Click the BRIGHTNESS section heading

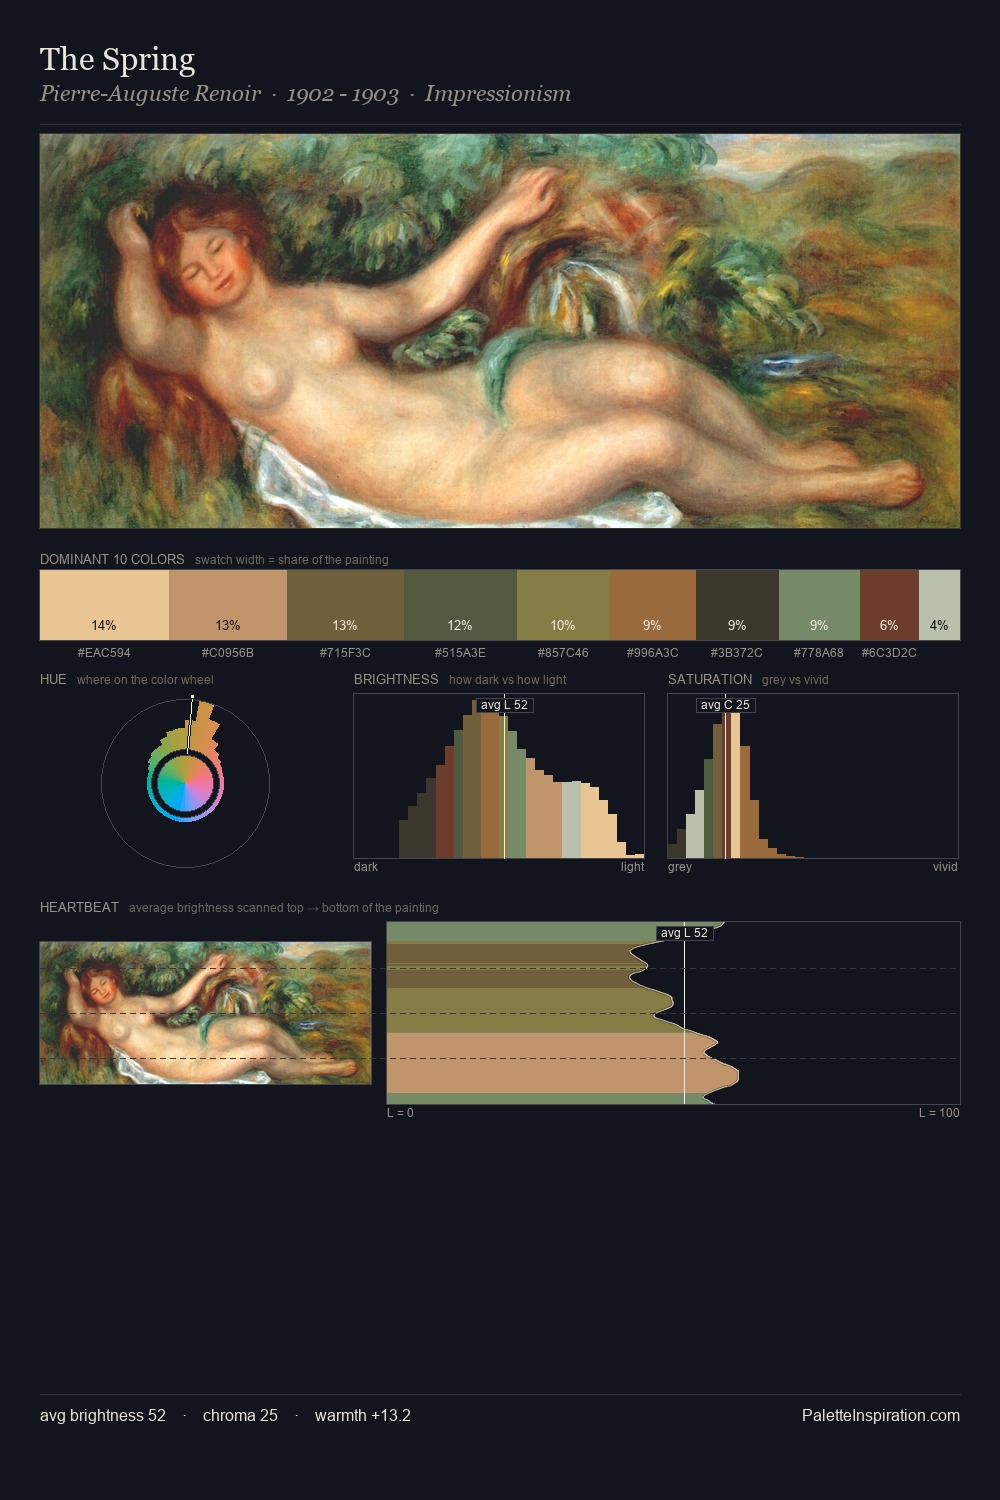point(396,679)
